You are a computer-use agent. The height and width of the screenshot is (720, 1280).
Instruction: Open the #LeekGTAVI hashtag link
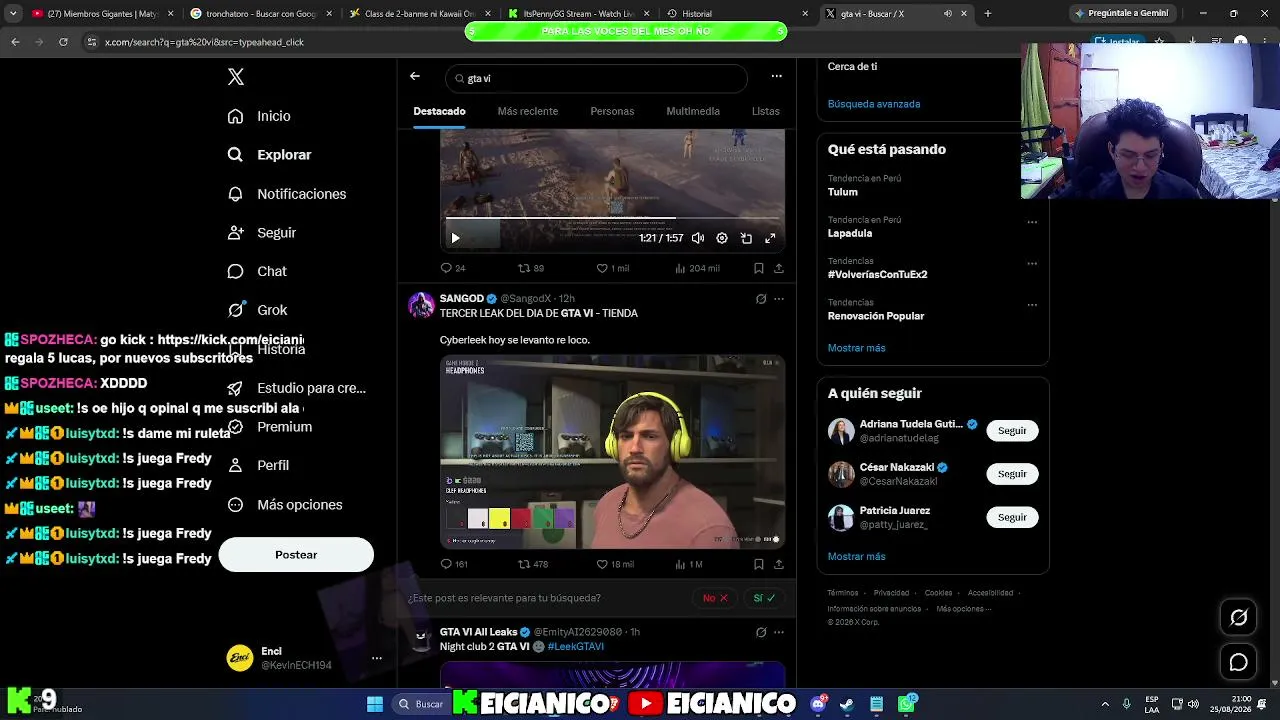(576, 647)
